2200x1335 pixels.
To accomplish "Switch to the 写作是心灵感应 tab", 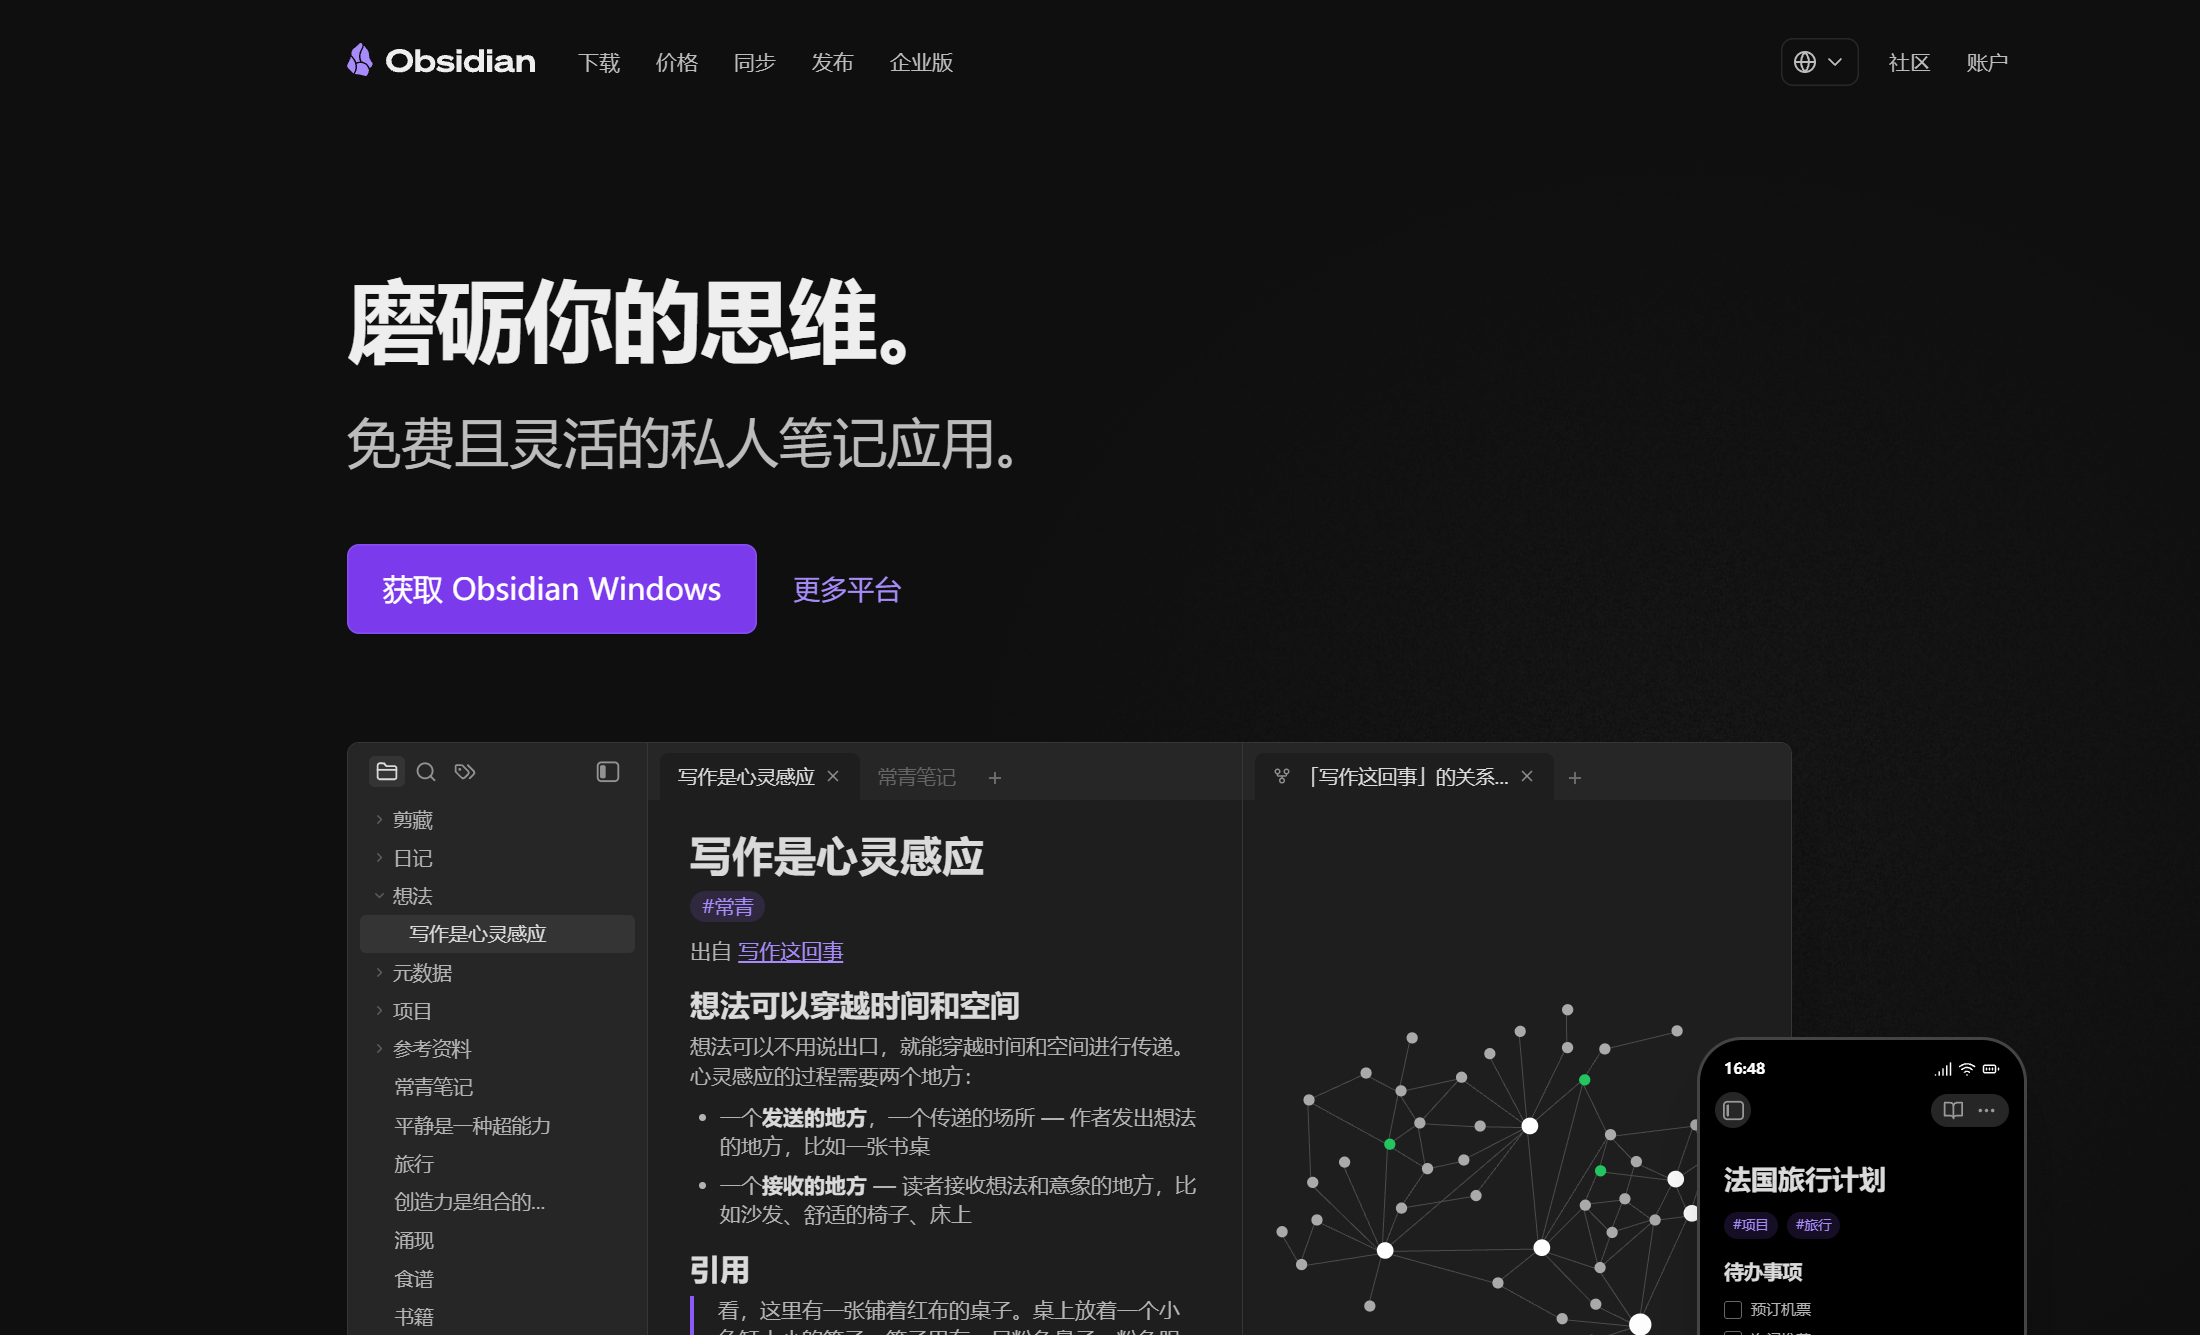I will [746, 777].
